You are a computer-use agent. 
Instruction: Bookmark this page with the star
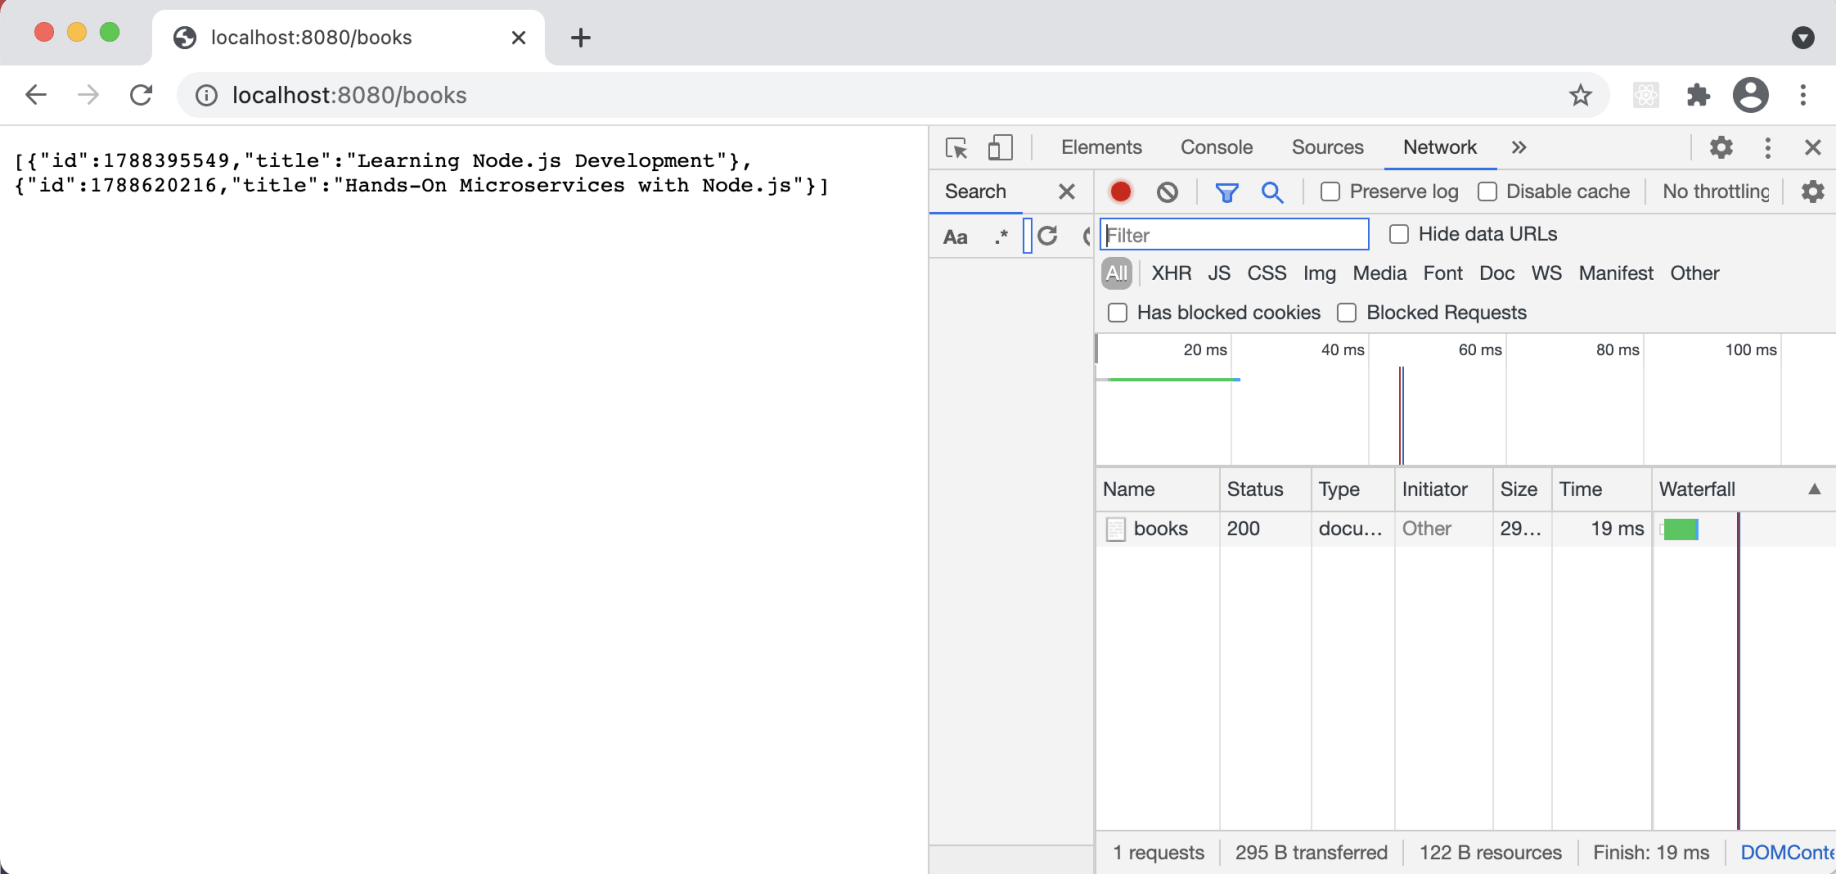coord(1580,95)
